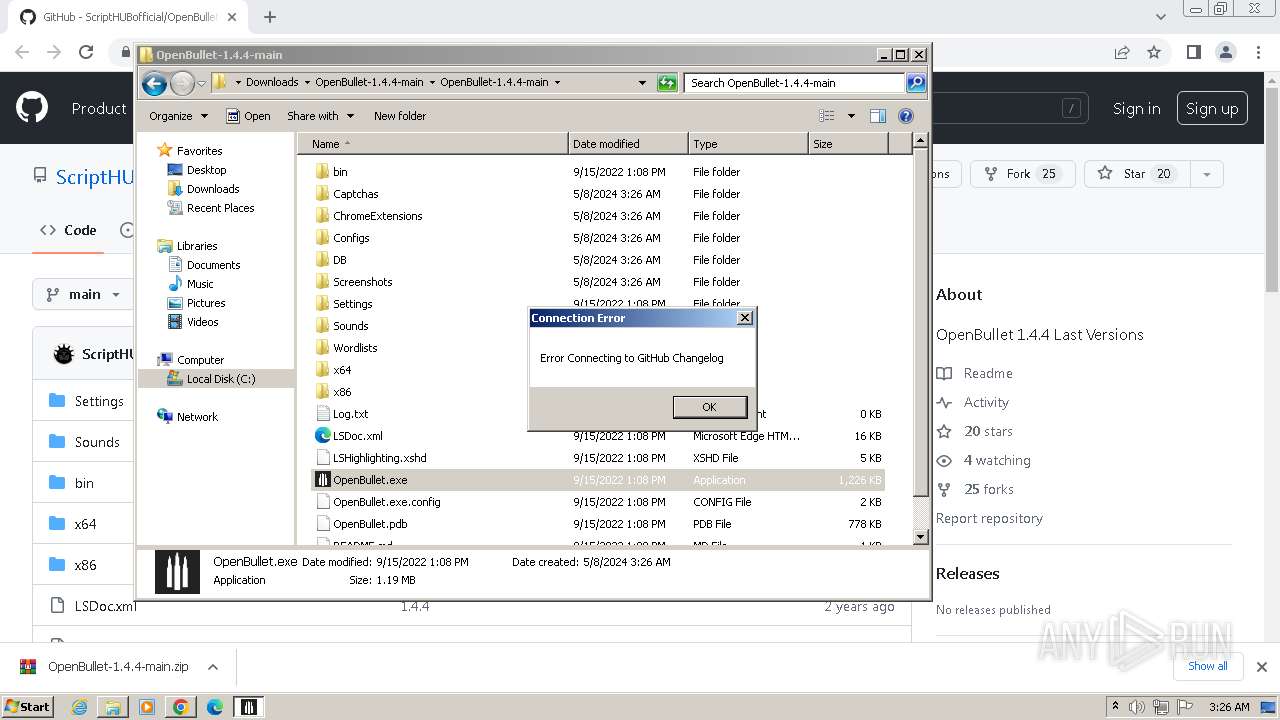
Task: Sort files by Size column header
Action: pyautogui.click(x=848, y=144)
